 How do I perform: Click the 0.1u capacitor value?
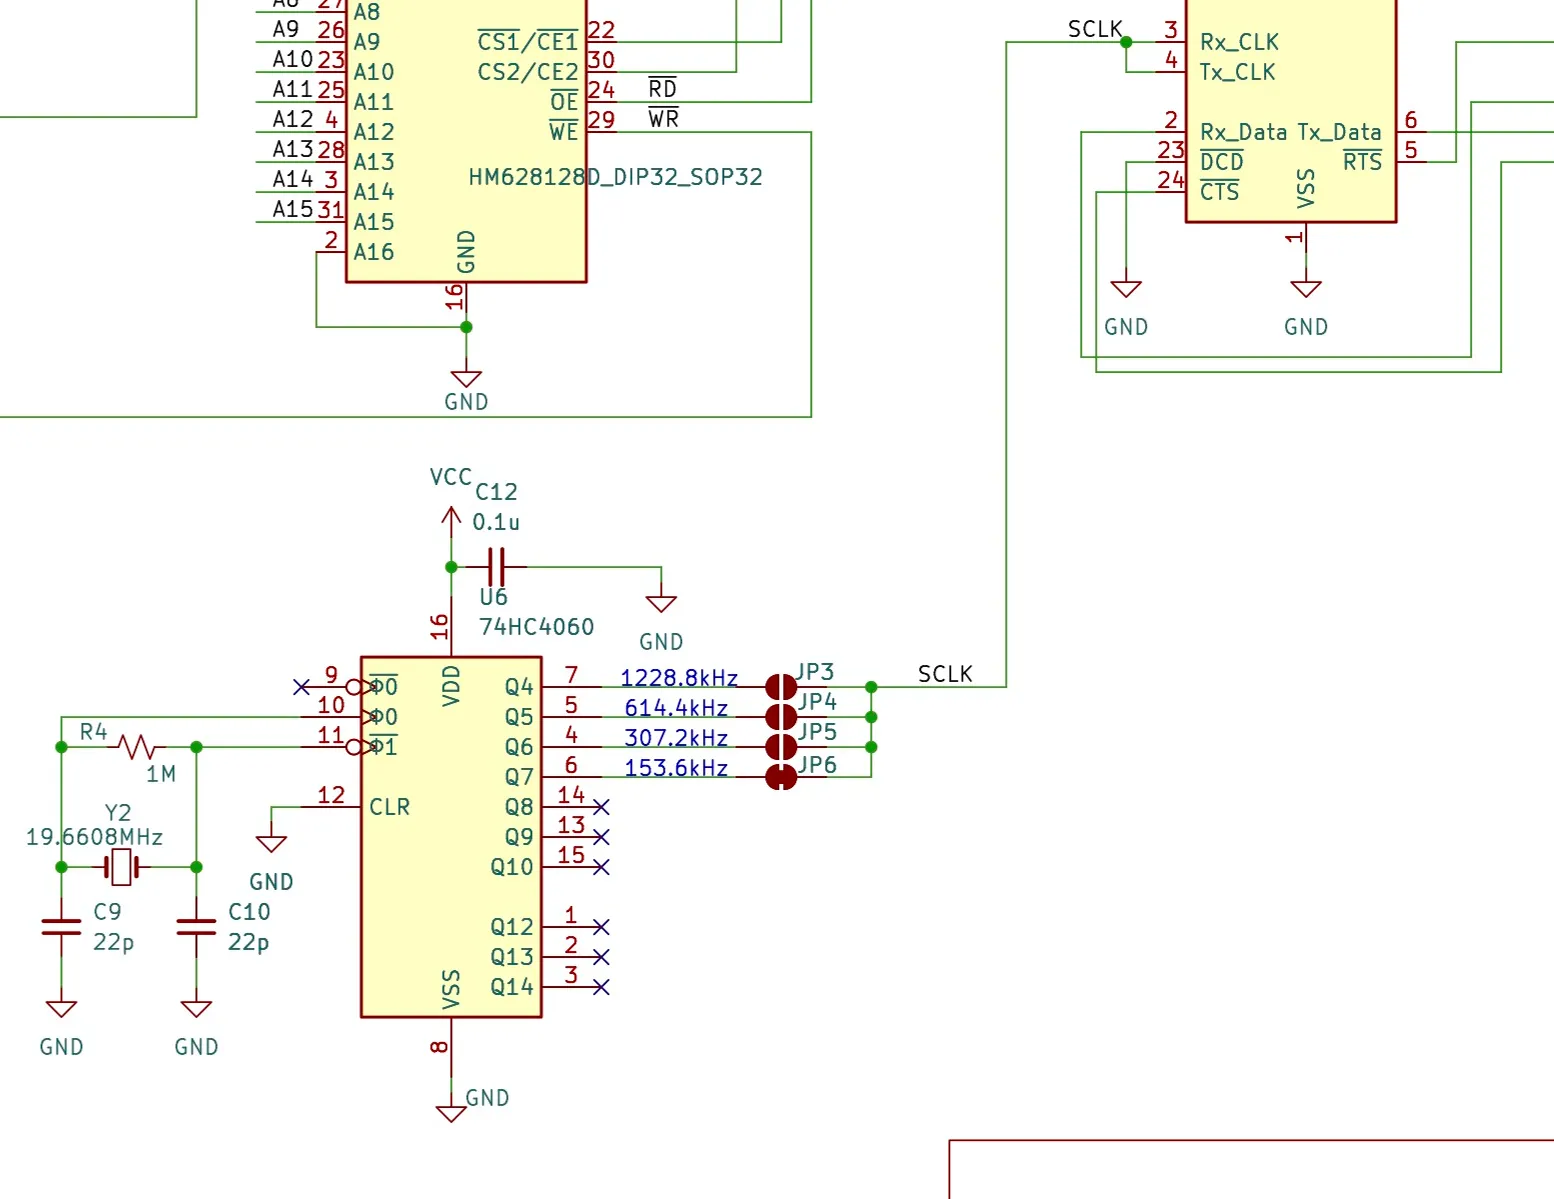coord(496,522)
